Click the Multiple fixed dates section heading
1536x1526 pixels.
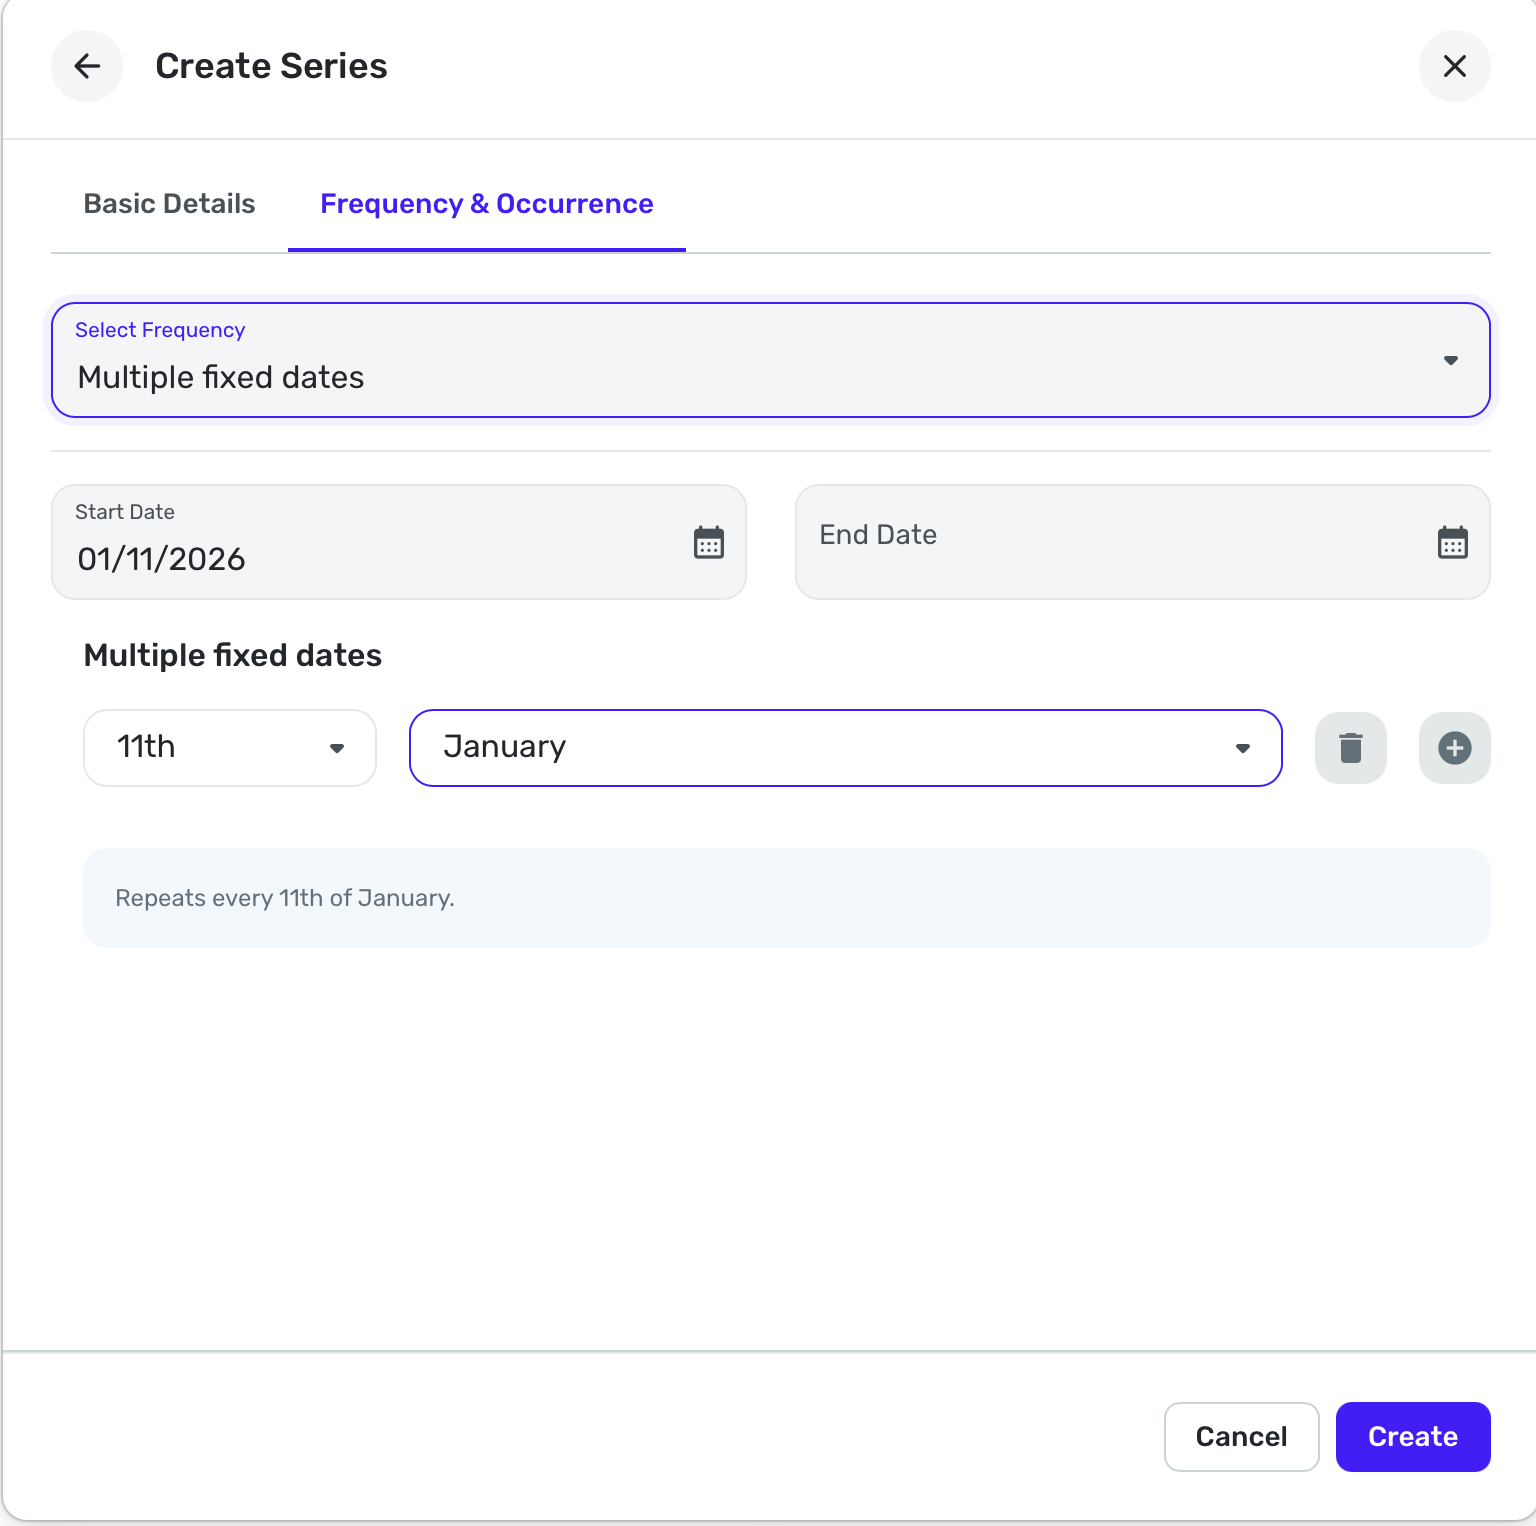(233, 655)
